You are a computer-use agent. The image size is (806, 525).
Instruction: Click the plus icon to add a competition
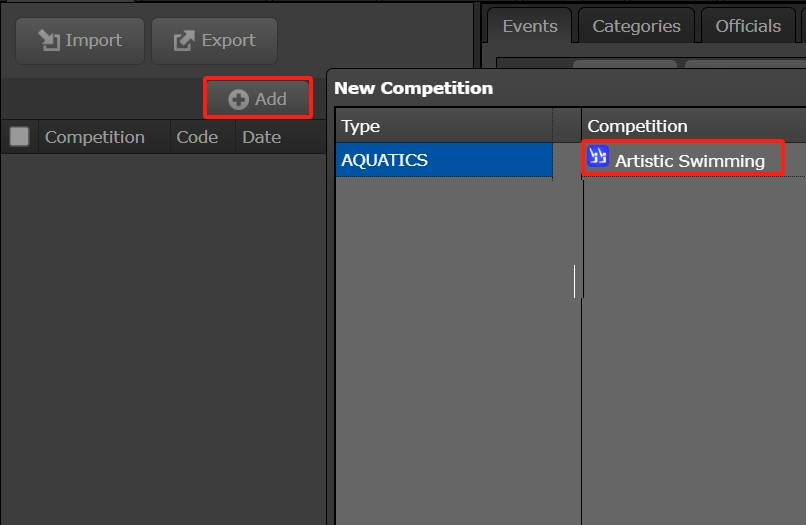239,99
